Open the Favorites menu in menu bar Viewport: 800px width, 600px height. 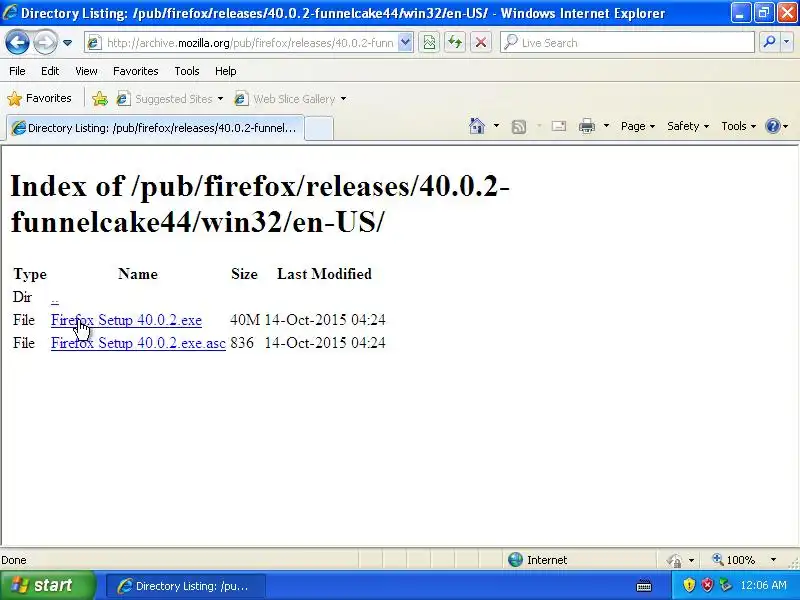pyautogui.click(x=136, y=71)
